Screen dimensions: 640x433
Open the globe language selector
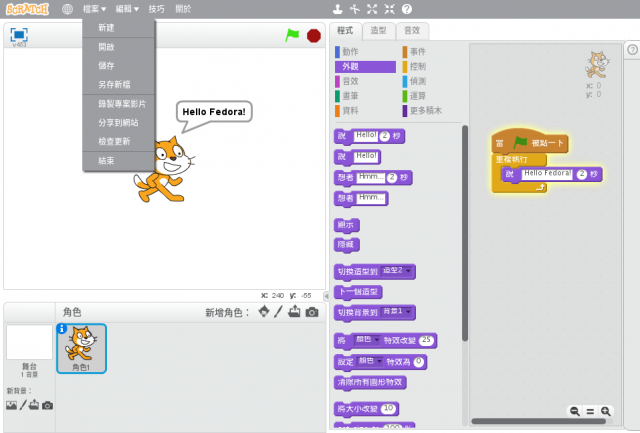point(67,9)
